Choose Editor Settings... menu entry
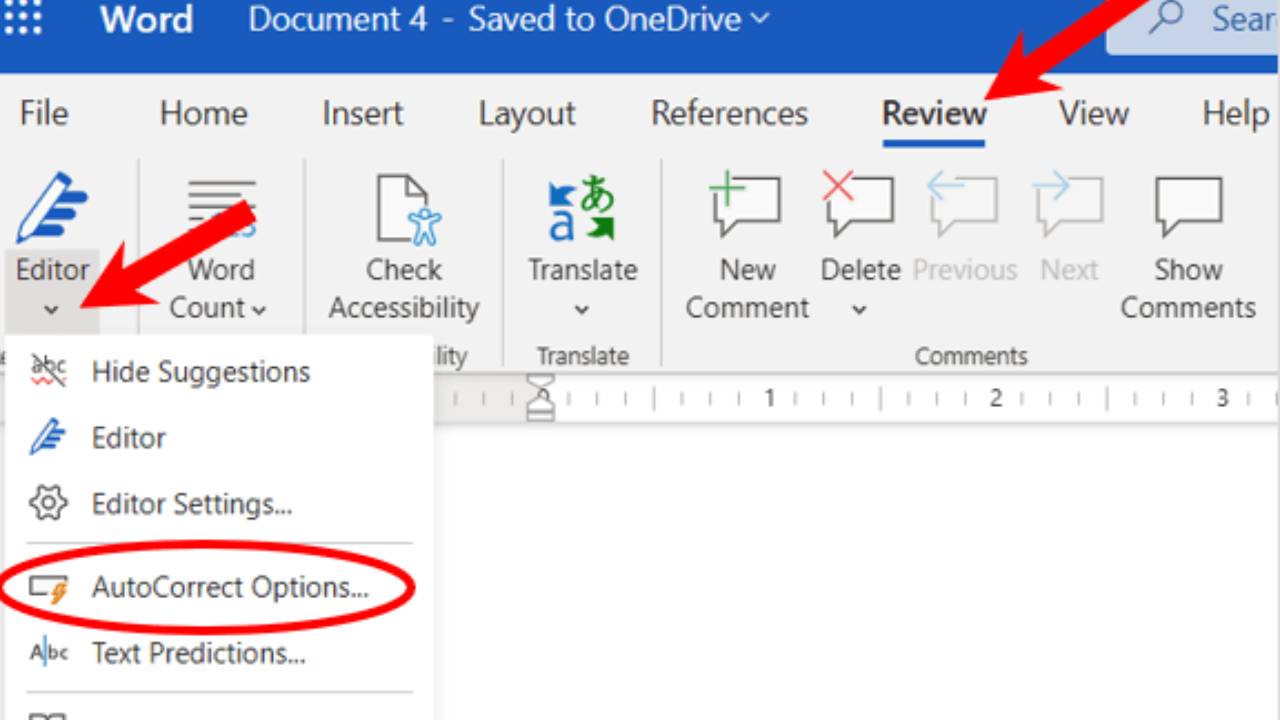 [219, 503]
